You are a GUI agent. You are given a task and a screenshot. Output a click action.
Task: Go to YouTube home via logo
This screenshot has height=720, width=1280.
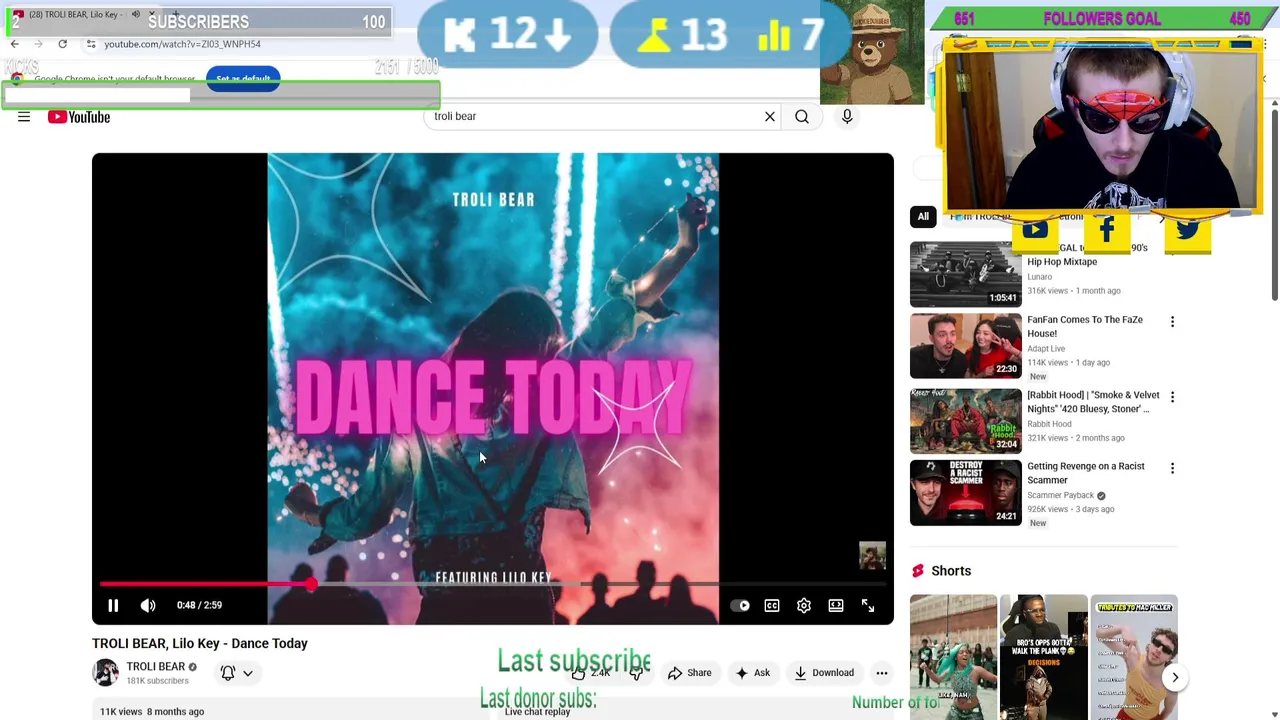[79, 117]
